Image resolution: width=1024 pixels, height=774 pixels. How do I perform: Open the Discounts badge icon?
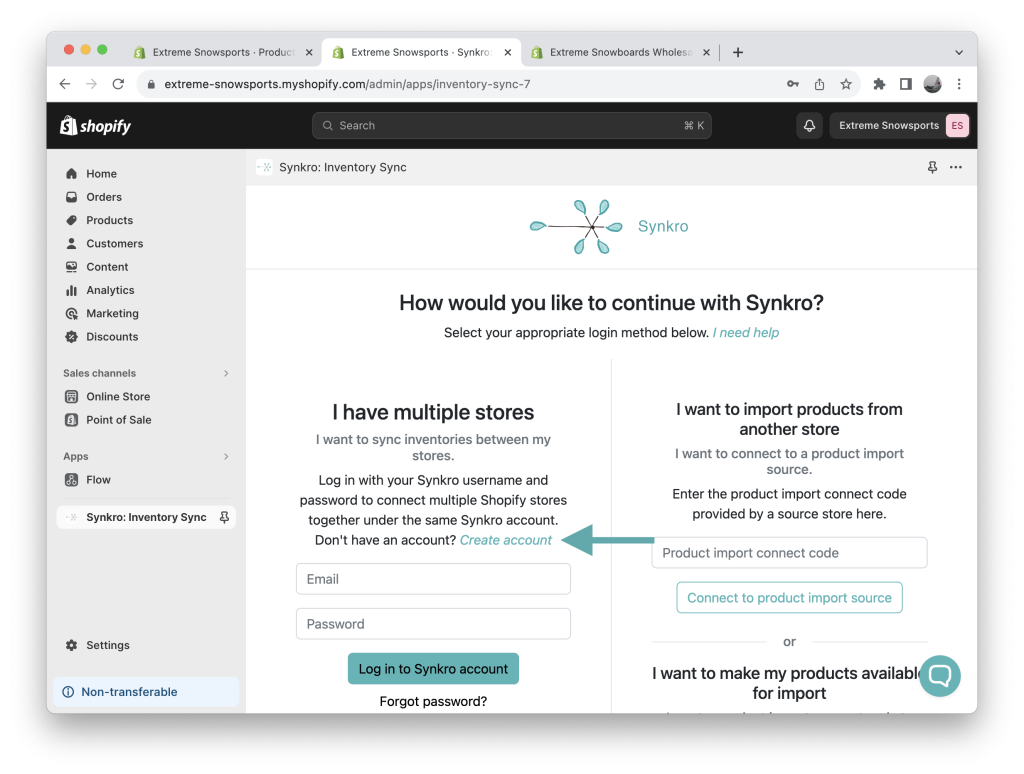tap(71, 336)
